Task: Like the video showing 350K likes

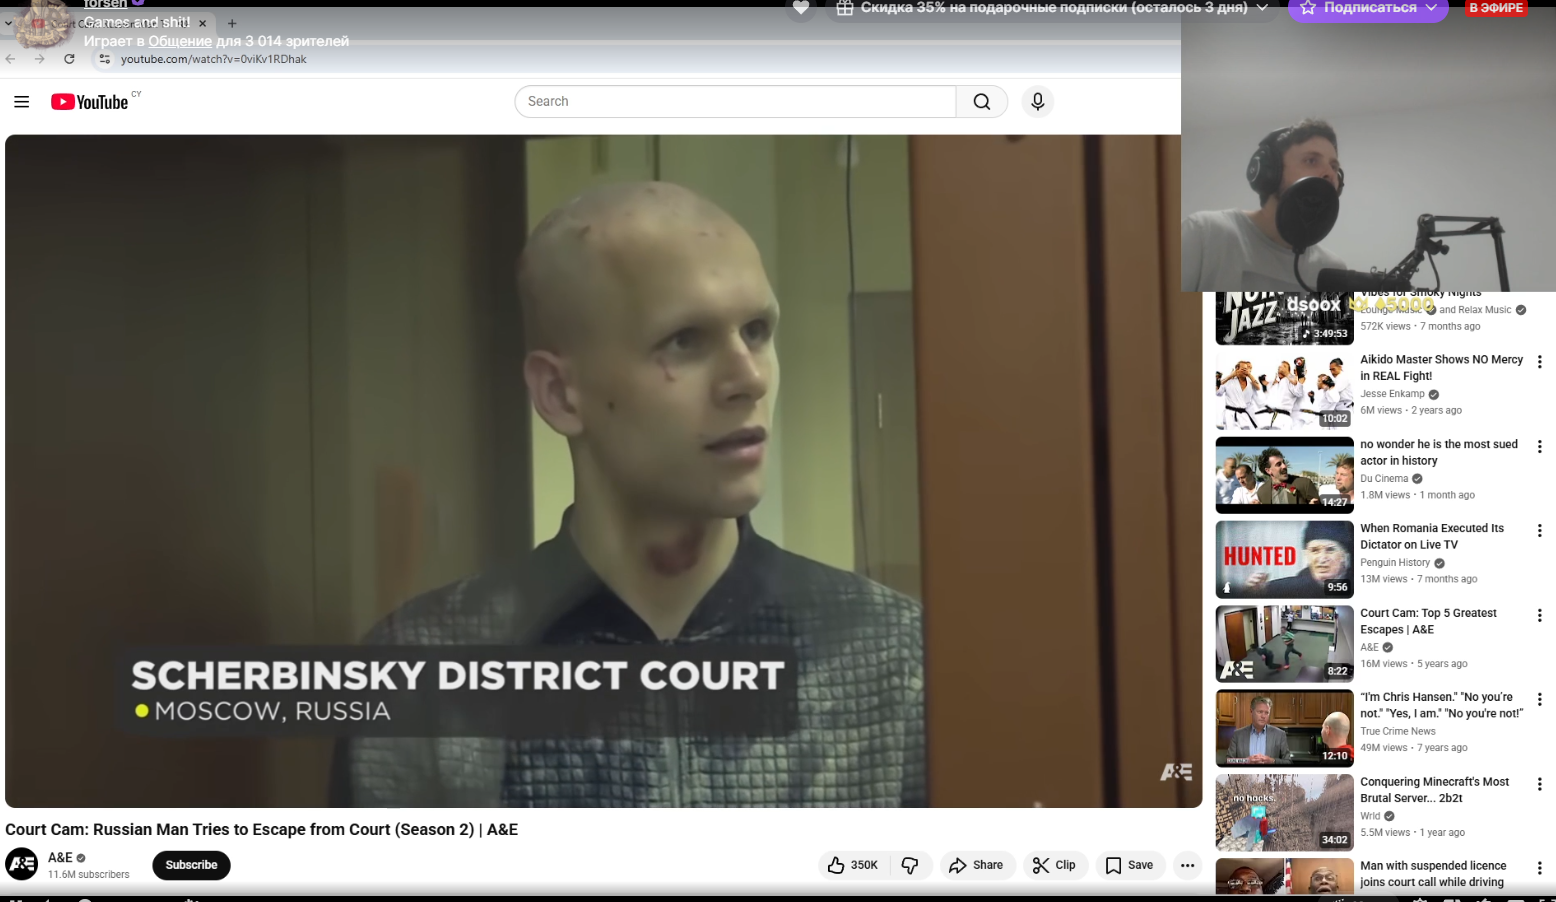Action: (852, 865)
